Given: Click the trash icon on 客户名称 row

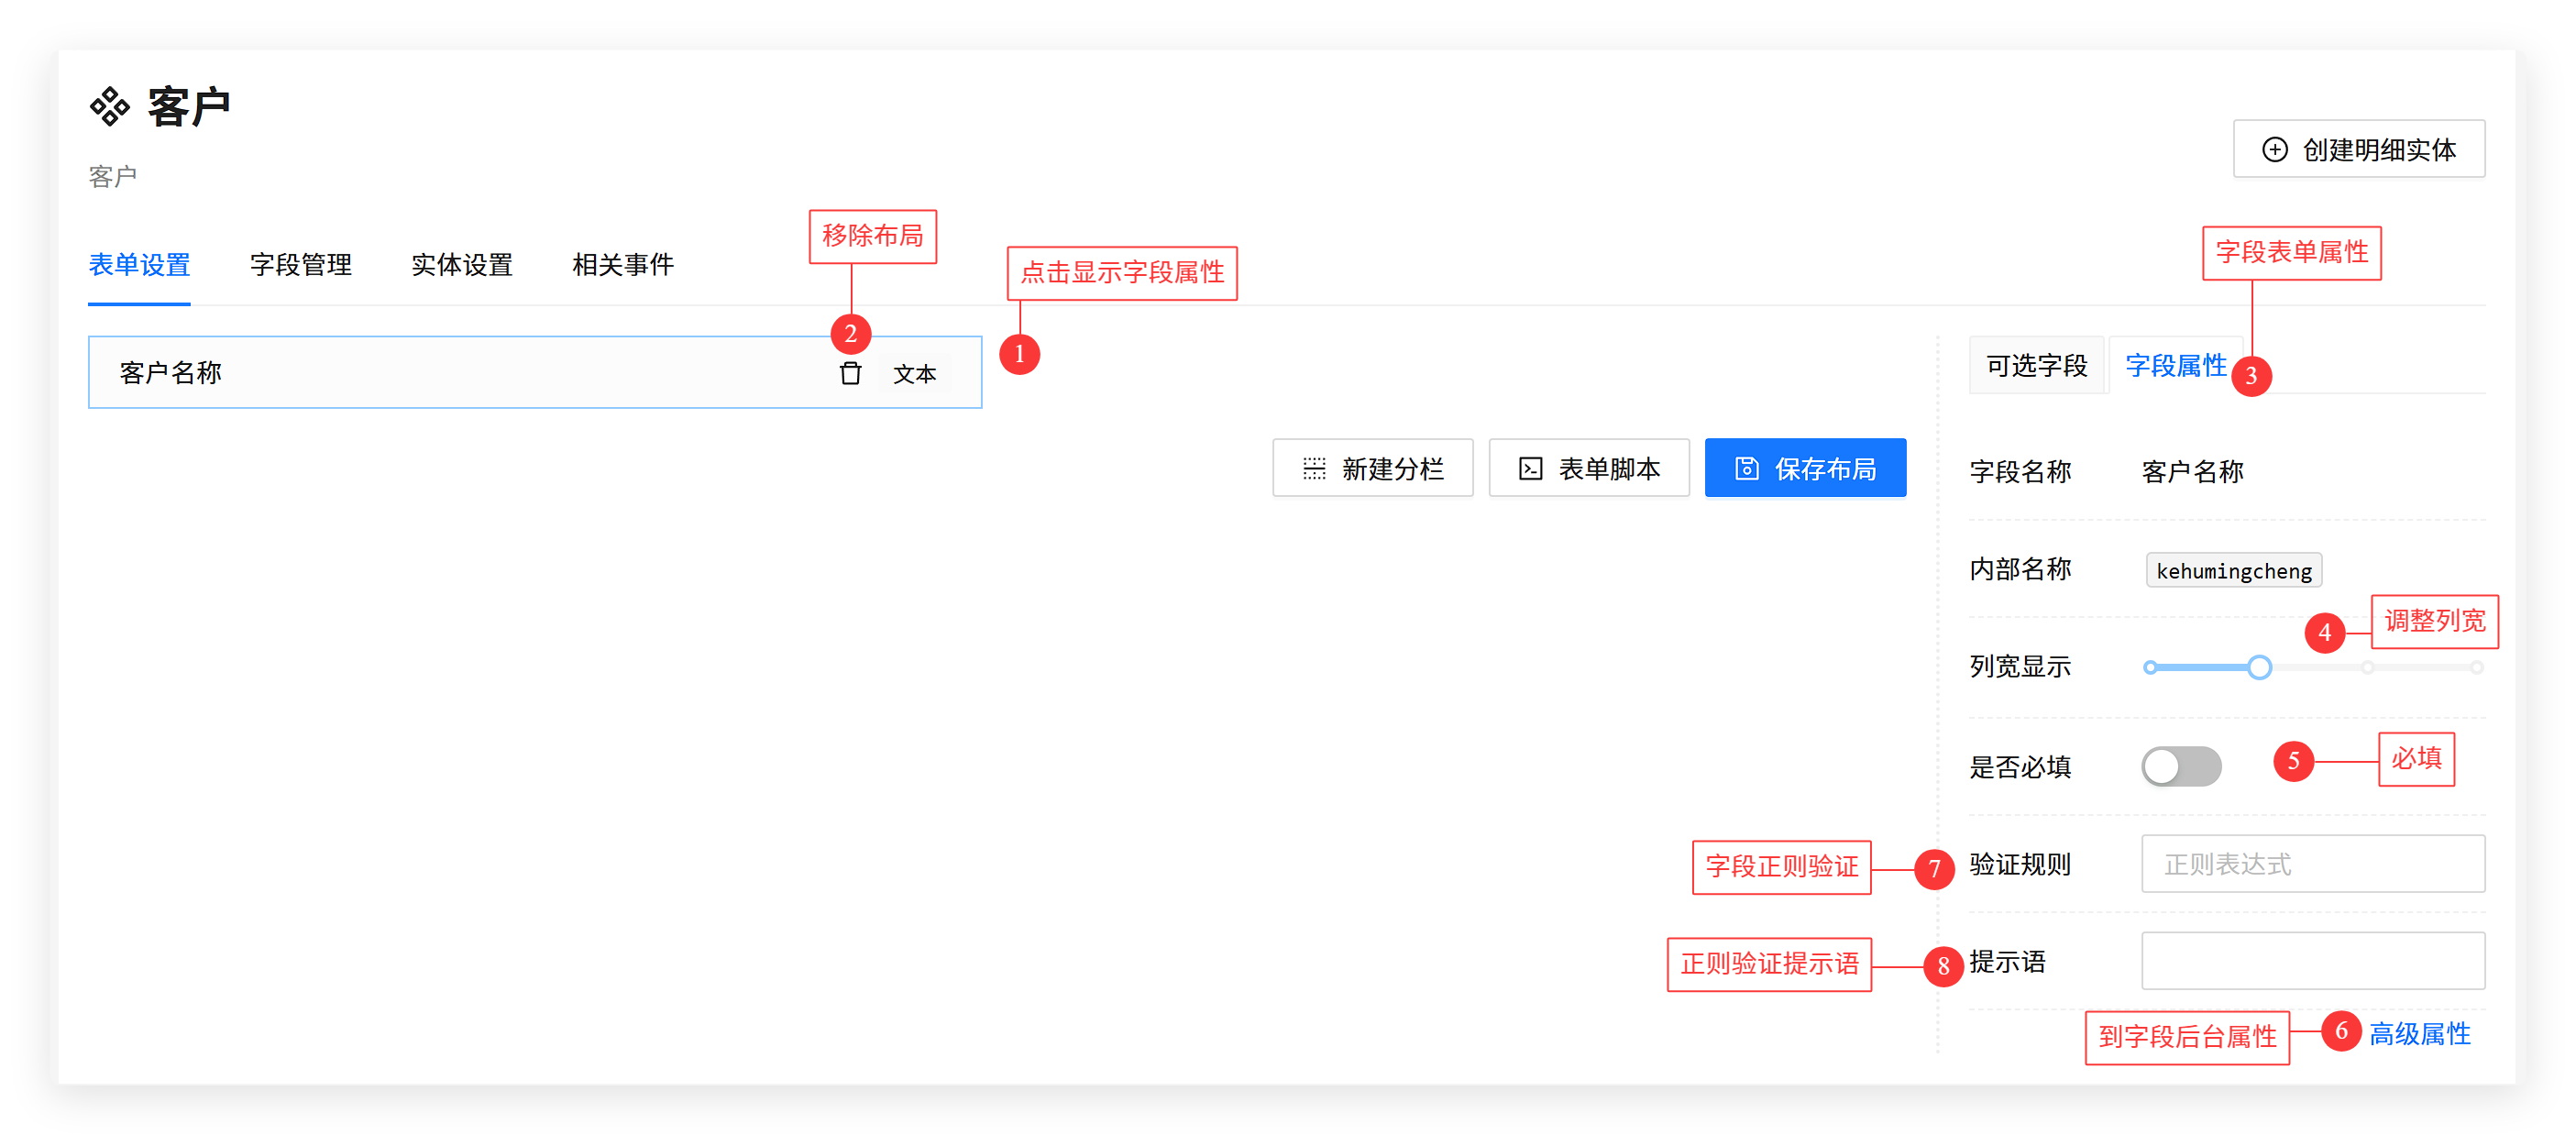Looking at the screenshot, I should (x=850, y=373).
